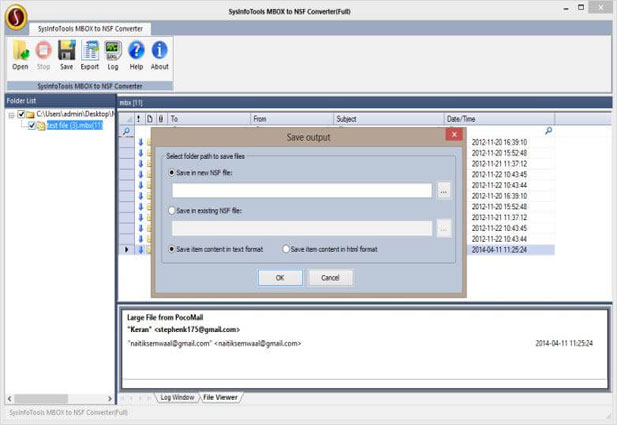Click the SysInfoTools application logo

tap(16, 17)
